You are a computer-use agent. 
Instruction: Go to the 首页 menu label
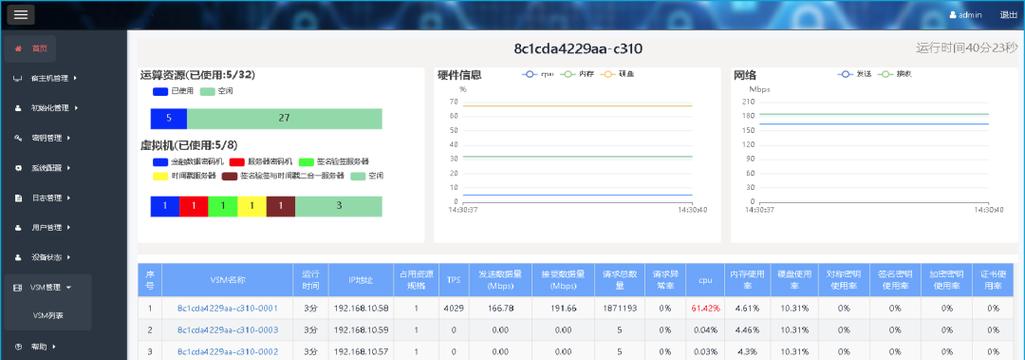pyautogui.click(x=40, y=48)
